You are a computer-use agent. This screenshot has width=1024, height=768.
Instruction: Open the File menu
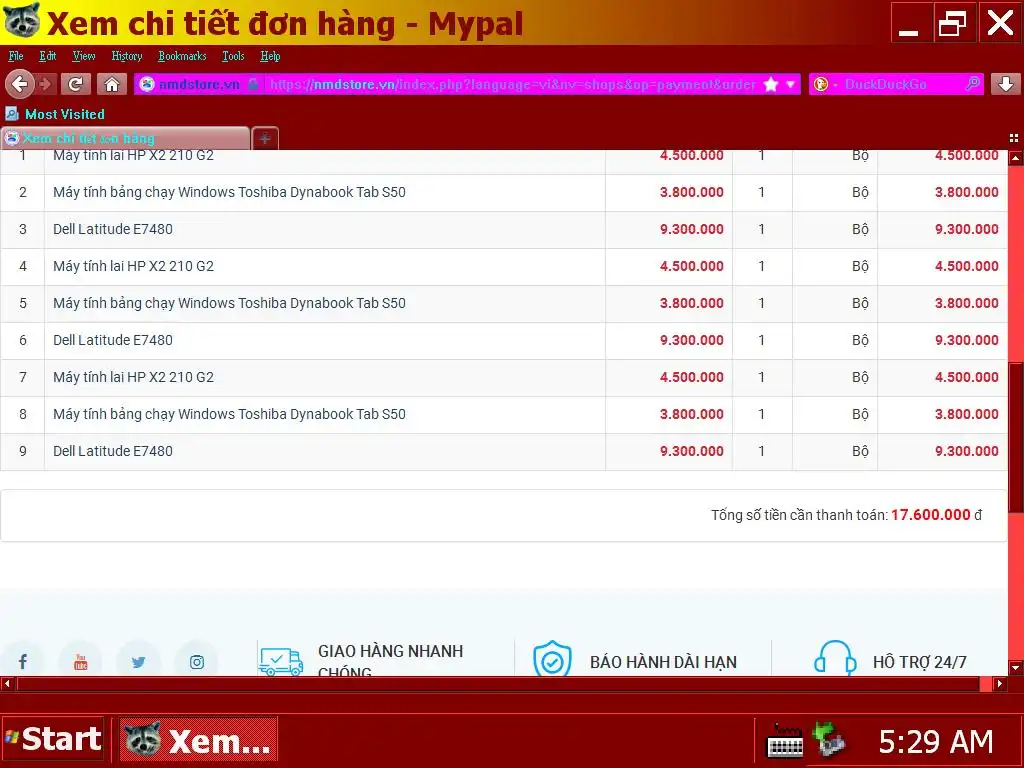(16, 56)
